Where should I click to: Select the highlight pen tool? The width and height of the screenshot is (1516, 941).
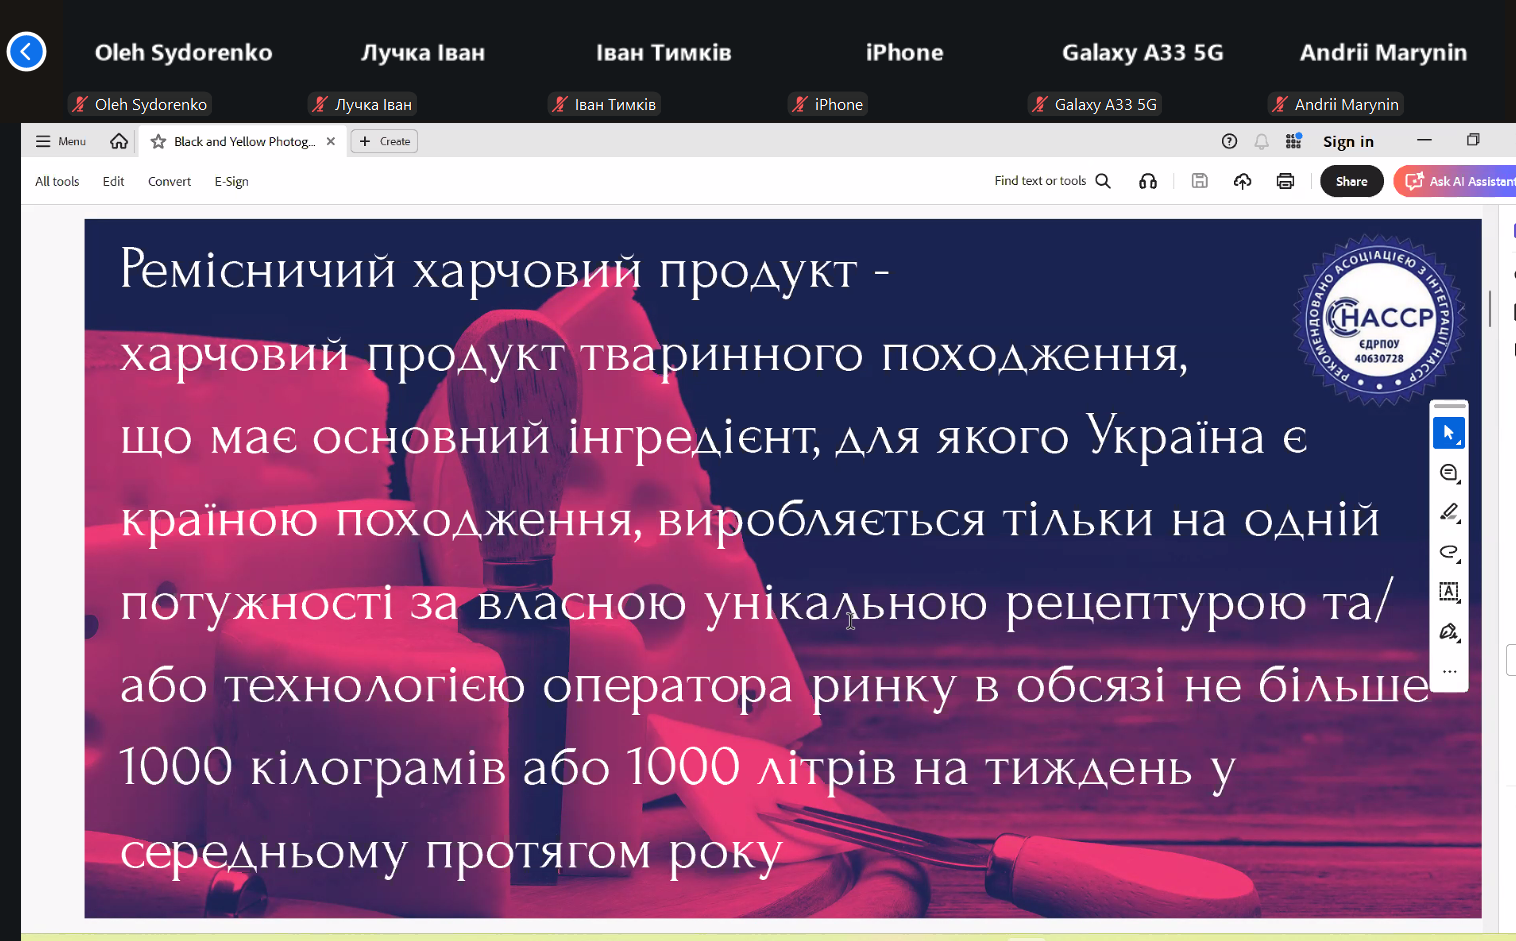coord(1448,512)
